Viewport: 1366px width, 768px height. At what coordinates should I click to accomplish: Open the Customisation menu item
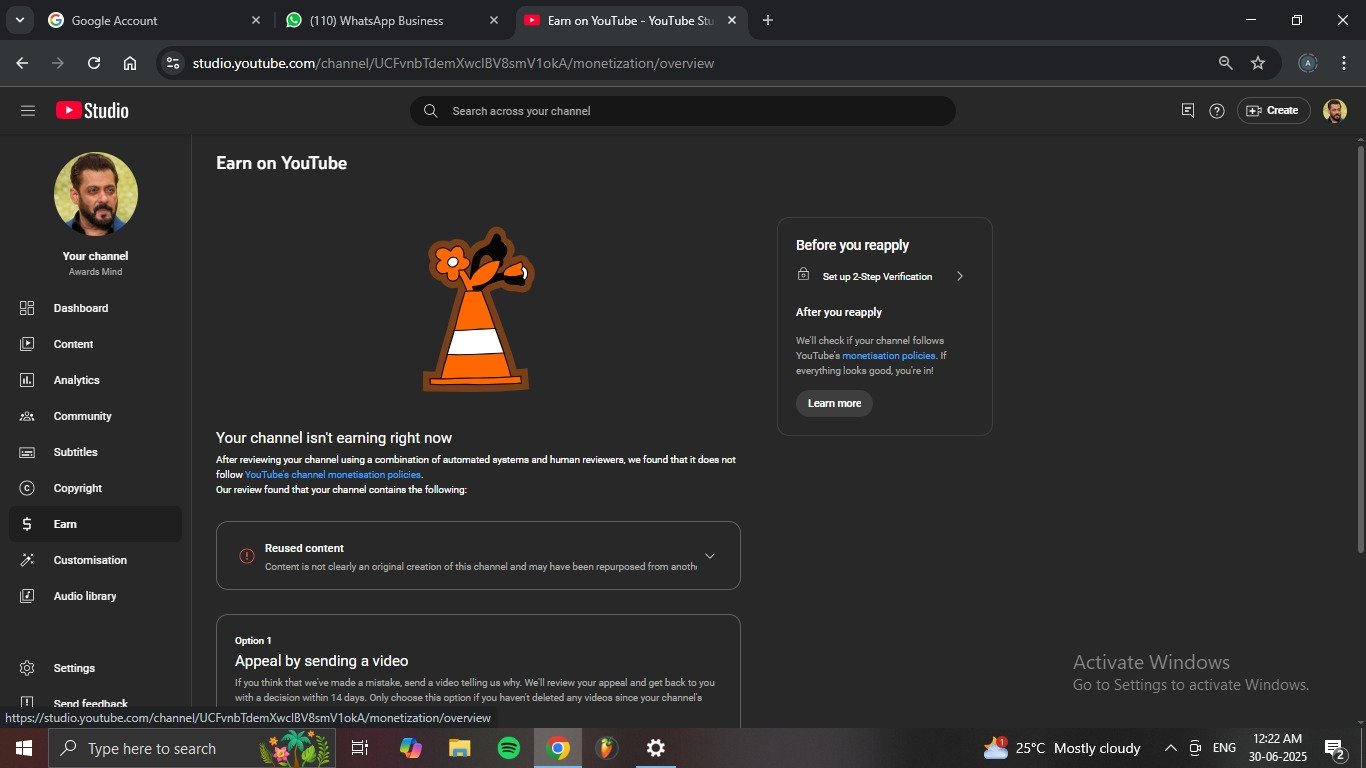(x=95, y=560)
